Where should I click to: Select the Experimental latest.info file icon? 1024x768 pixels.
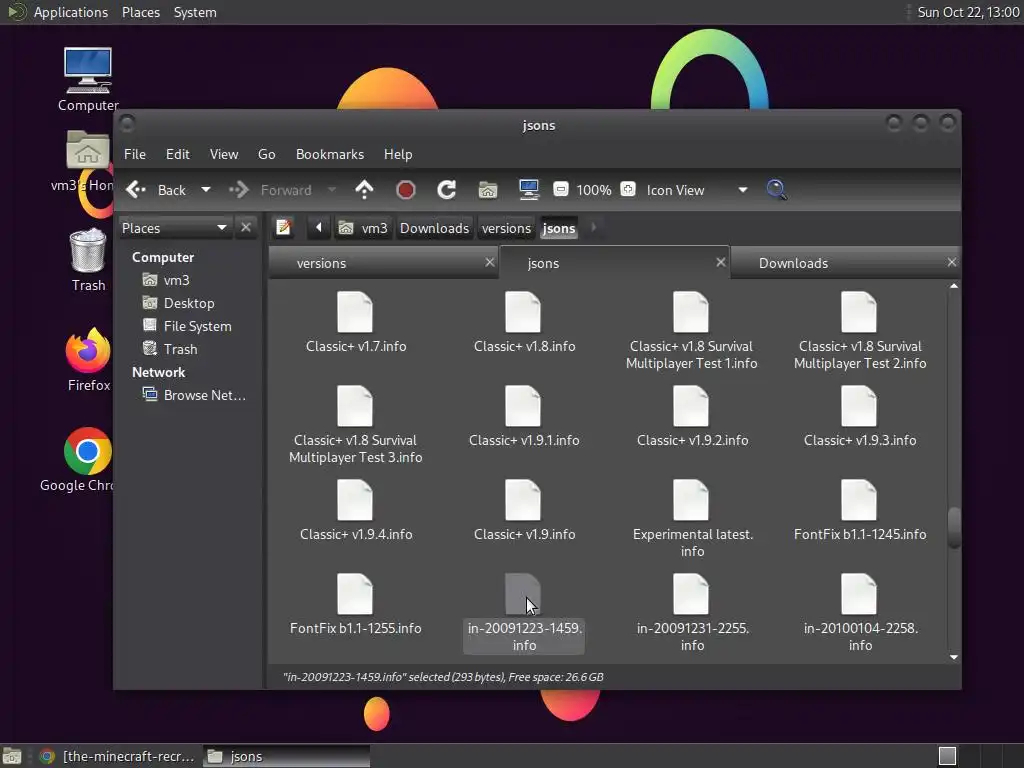691,500
